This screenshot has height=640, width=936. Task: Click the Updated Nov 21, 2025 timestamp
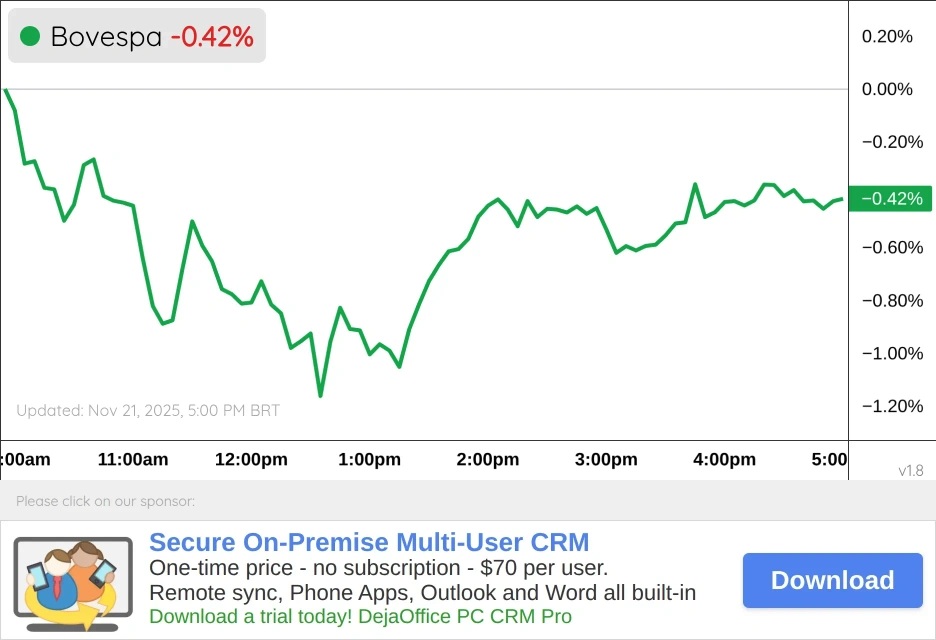[x=148, y=411]
